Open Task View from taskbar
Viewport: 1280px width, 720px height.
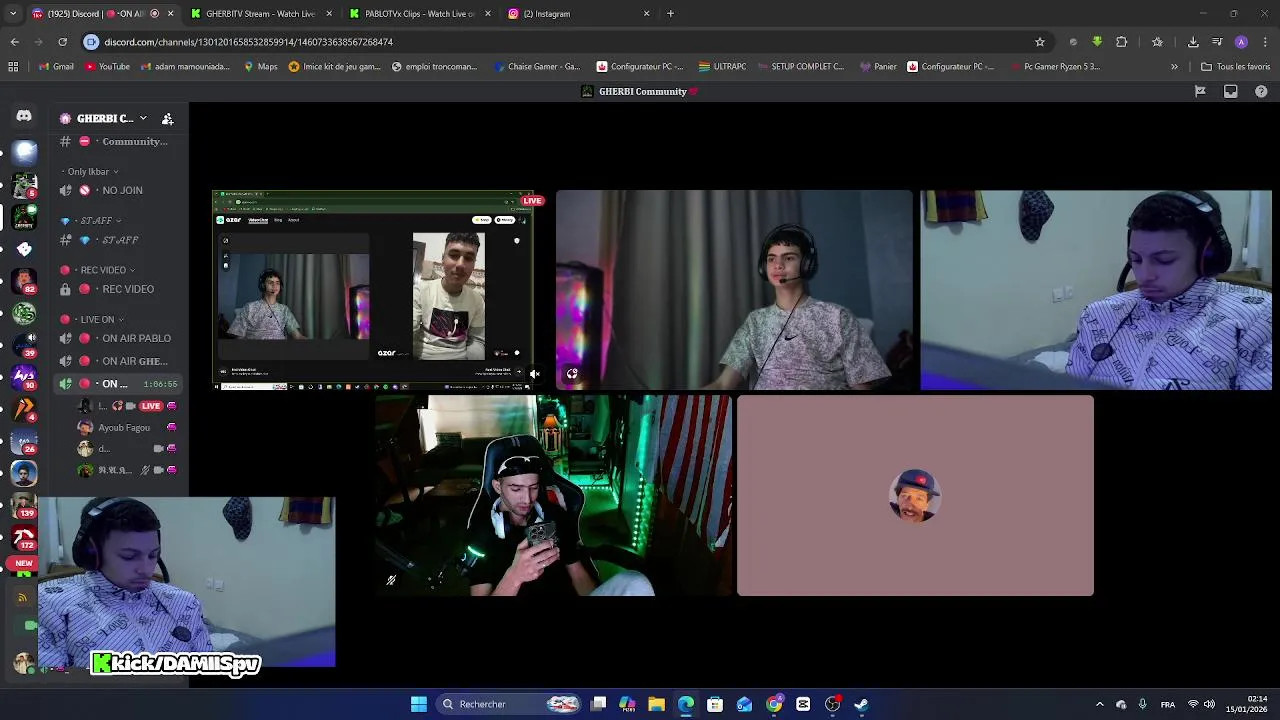coord(598,704)
